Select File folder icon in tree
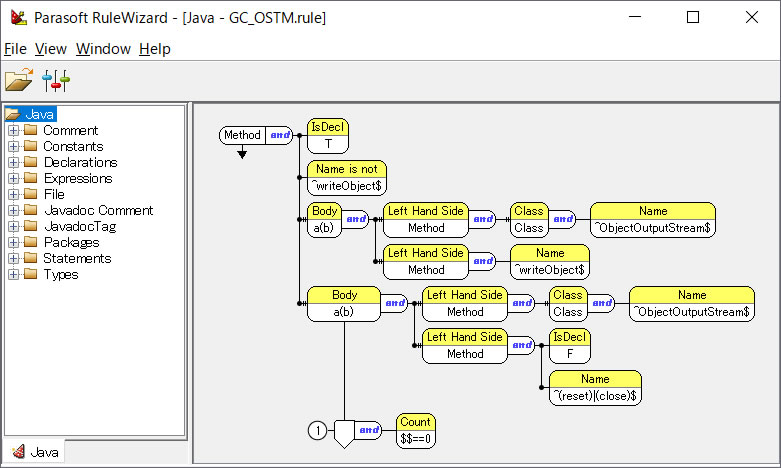Viewport: 781px width, 468px height. pyautogui.click(x=31, y=194)
